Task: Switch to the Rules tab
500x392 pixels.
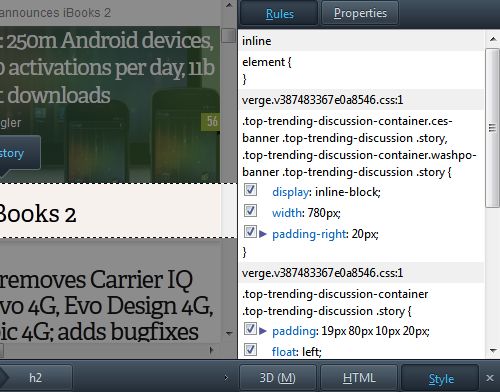Action: (279, 13)
